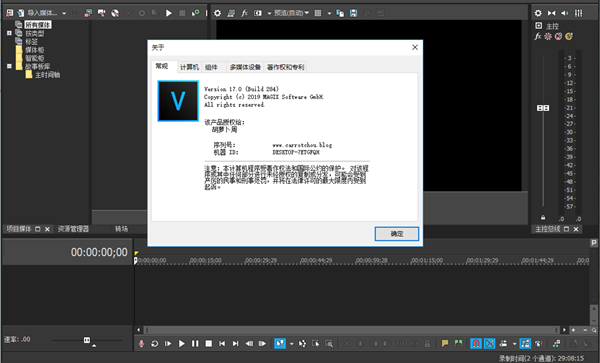Copy snapshot to clipboard icon
600x363 pixels.
coord(340,13)
